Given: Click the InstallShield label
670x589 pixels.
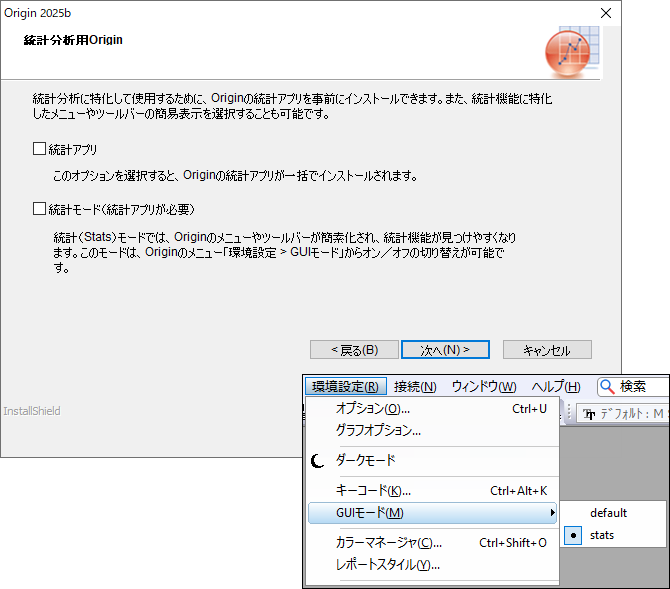Looking at the screenshot, I should tap(32, 411).
